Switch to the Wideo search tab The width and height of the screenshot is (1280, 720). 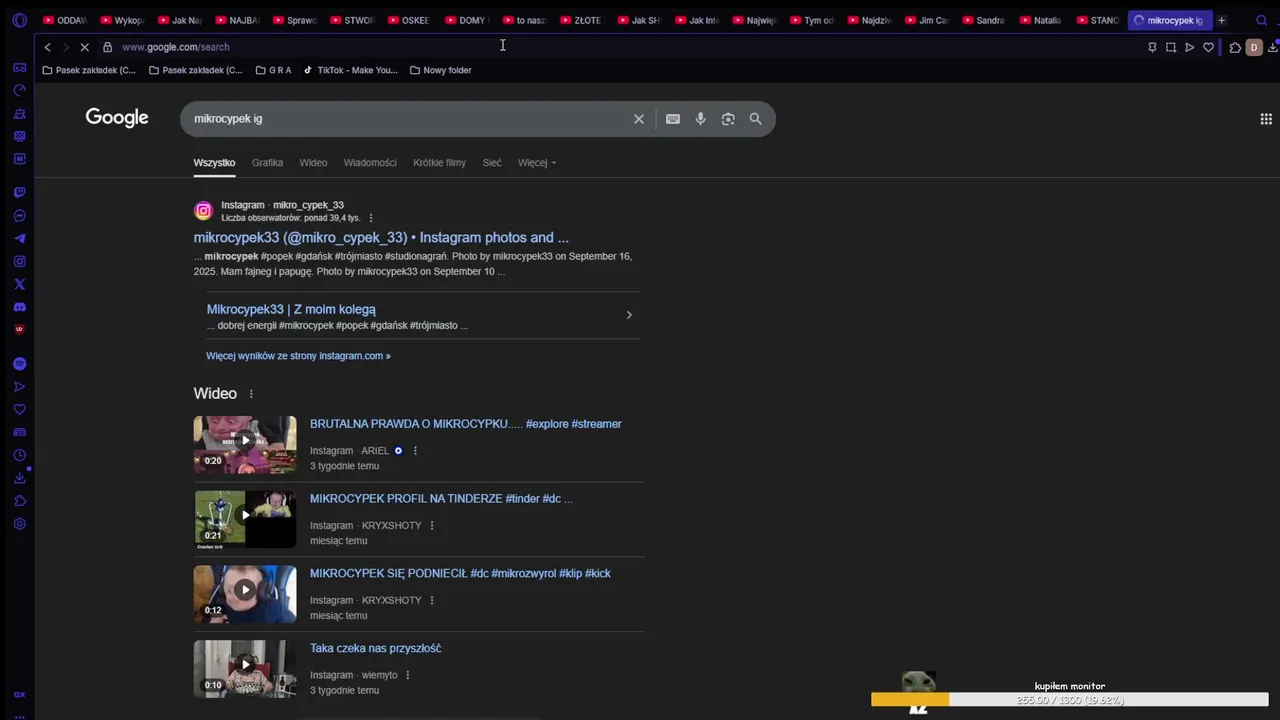click(313, 163)
